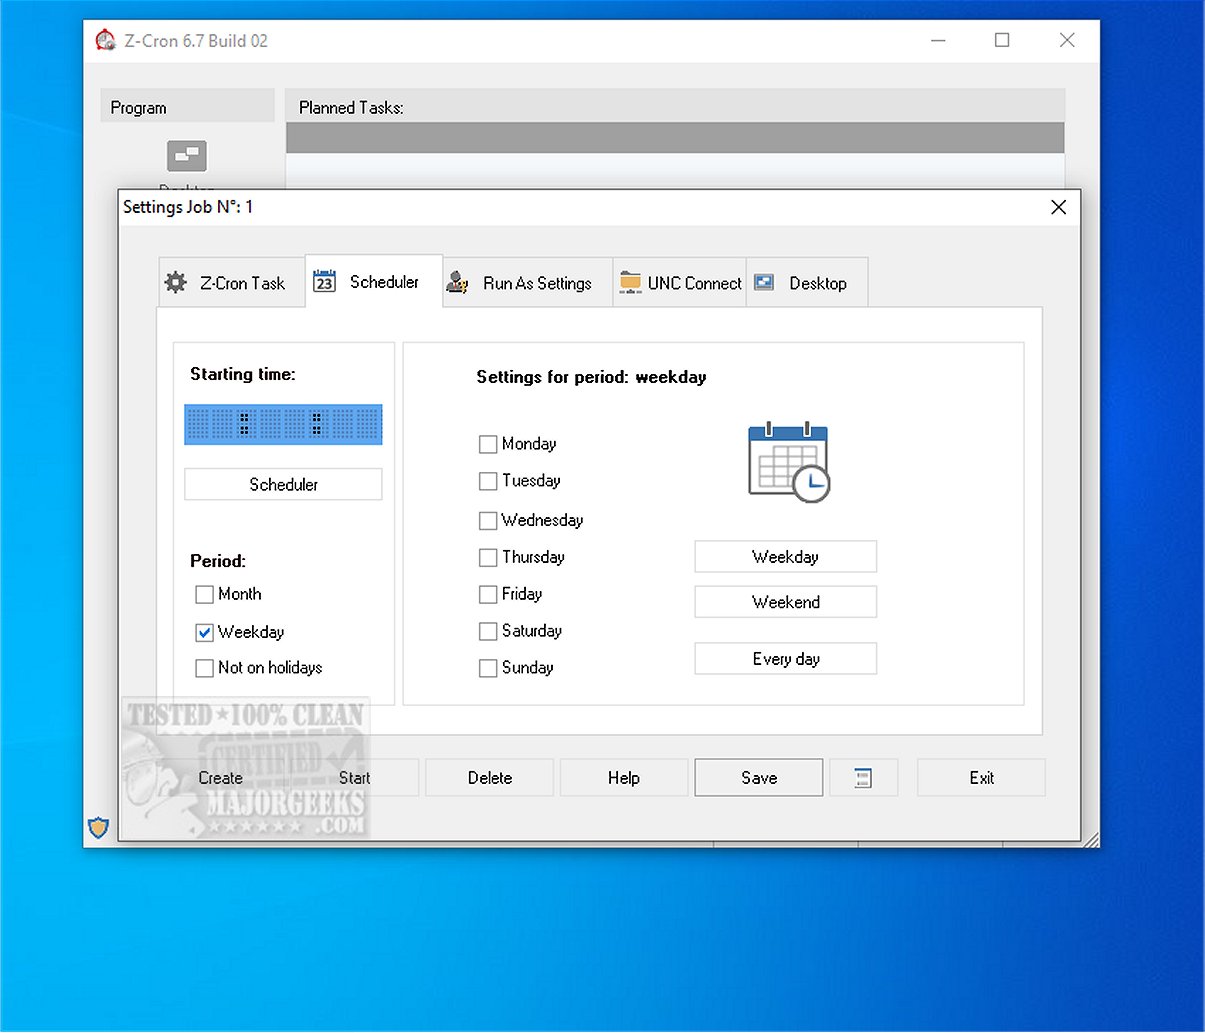Check the Saturday checkbox
The height and width of the screenshot is (1033, 1205).
[x=488, y=631]
